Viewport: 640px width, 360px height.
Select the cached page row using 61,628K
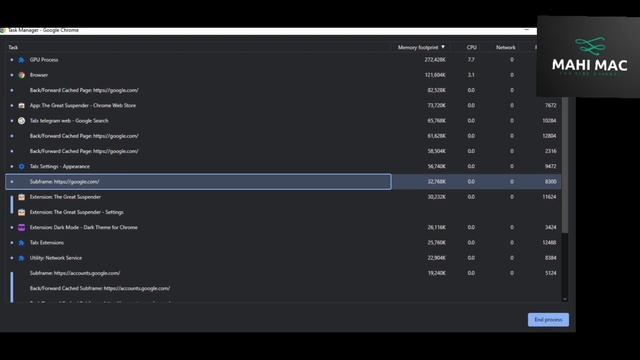[283, 136]
